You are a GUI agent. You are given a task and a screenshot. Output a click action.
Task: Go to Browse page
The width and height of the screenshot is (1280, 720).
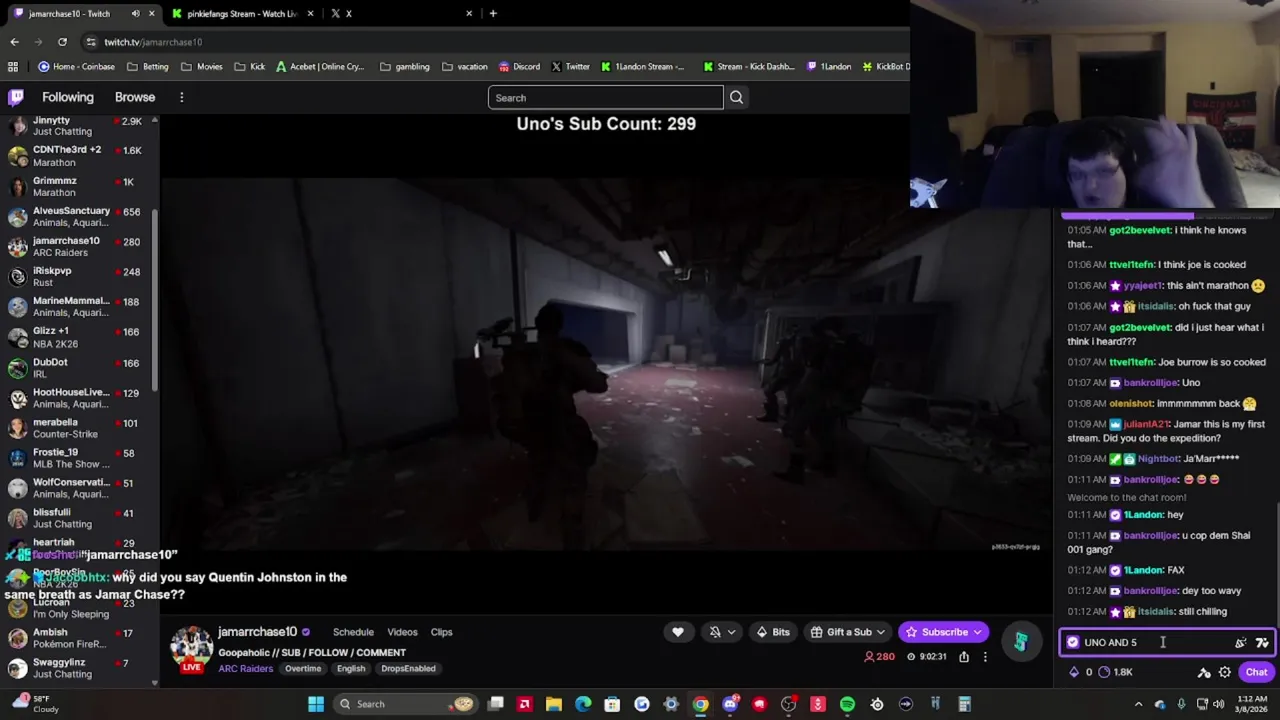[135, 97]
